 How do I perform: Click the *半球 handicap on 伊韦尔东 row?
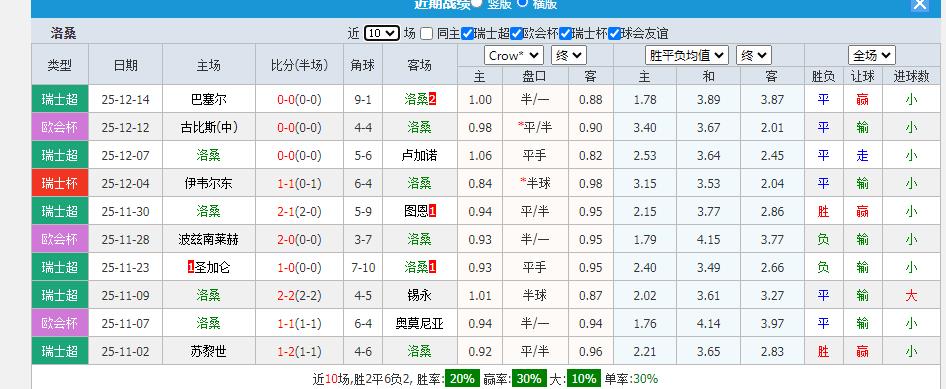click(x=535, y=183)
